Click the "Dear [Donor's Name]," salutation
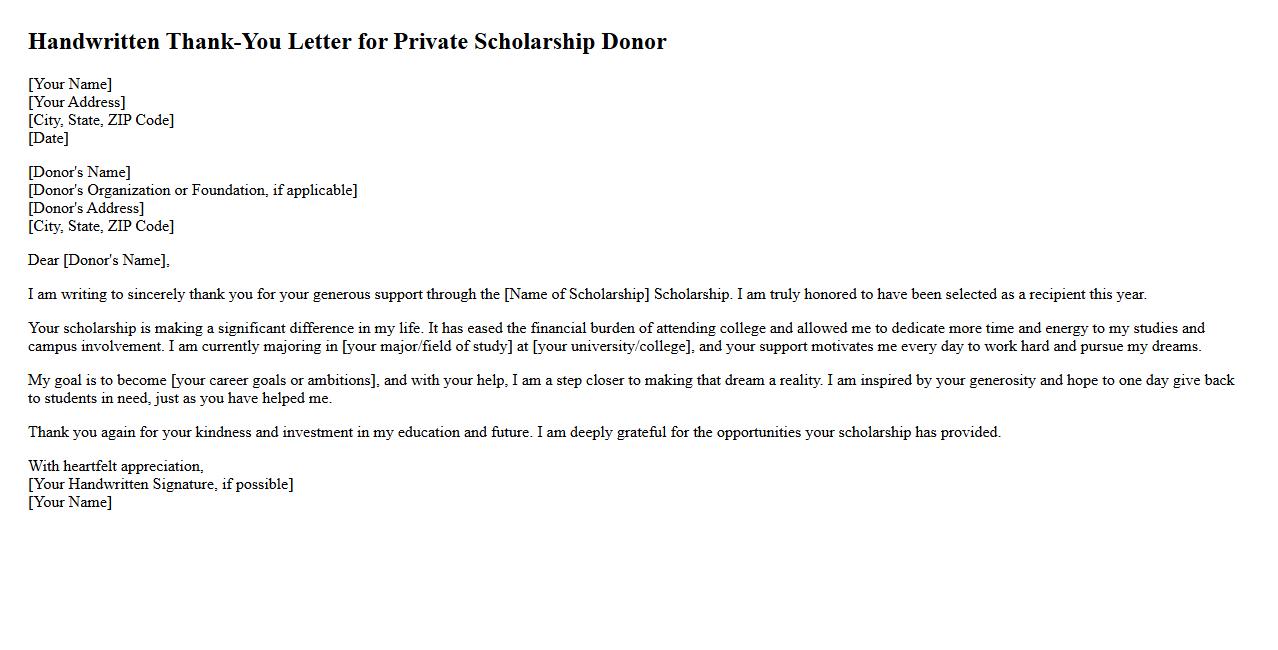This screenshot has width=1278, height=650. pos(99,260)
